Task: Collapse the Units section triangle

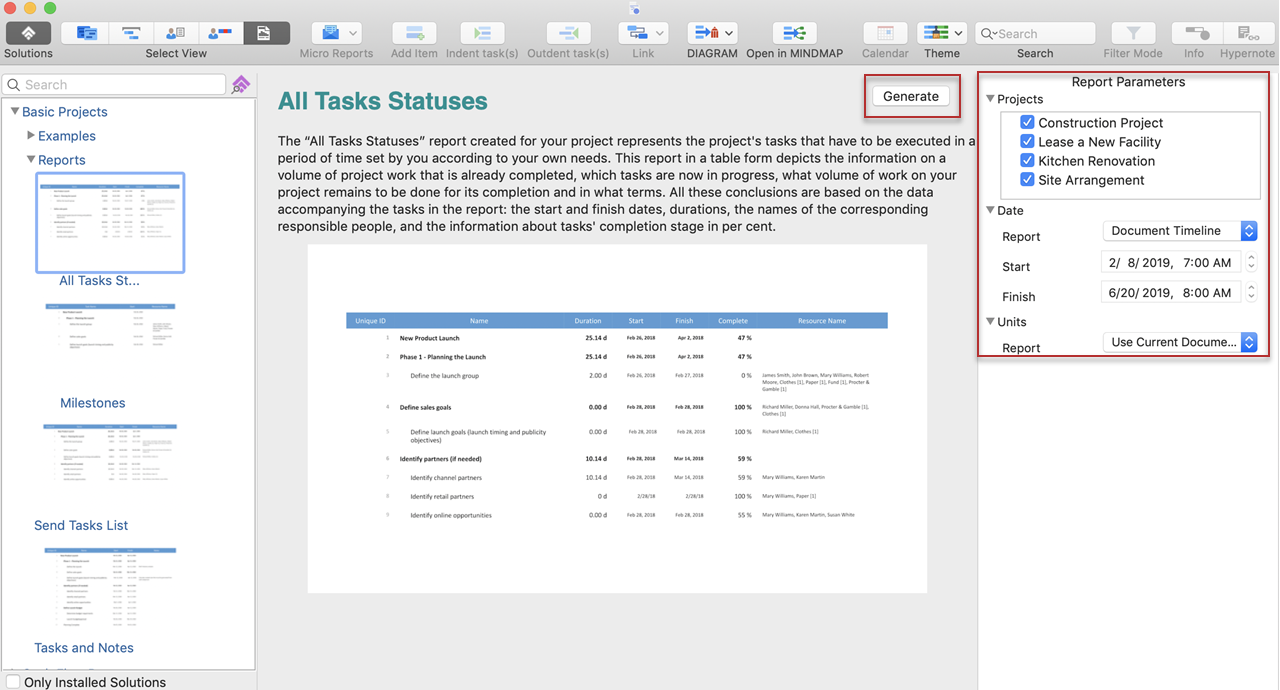Action: (x=990, y=321)
